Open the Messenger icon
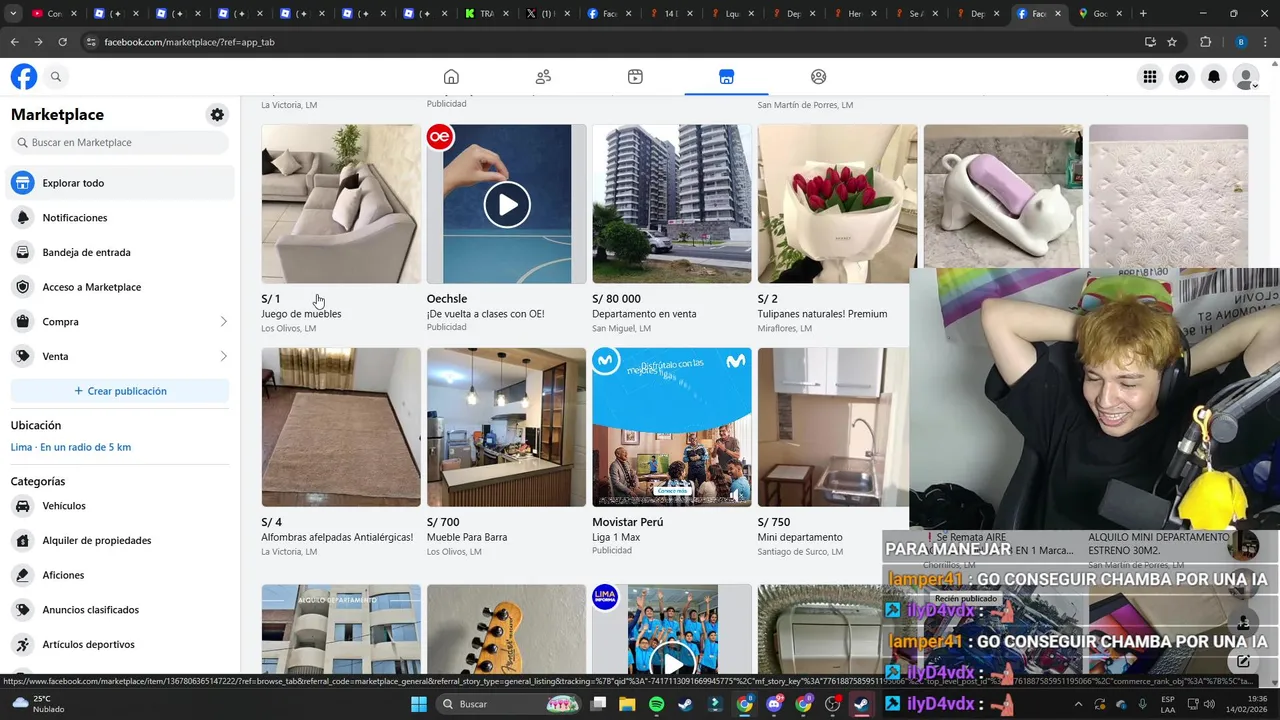 (1182, 77)
